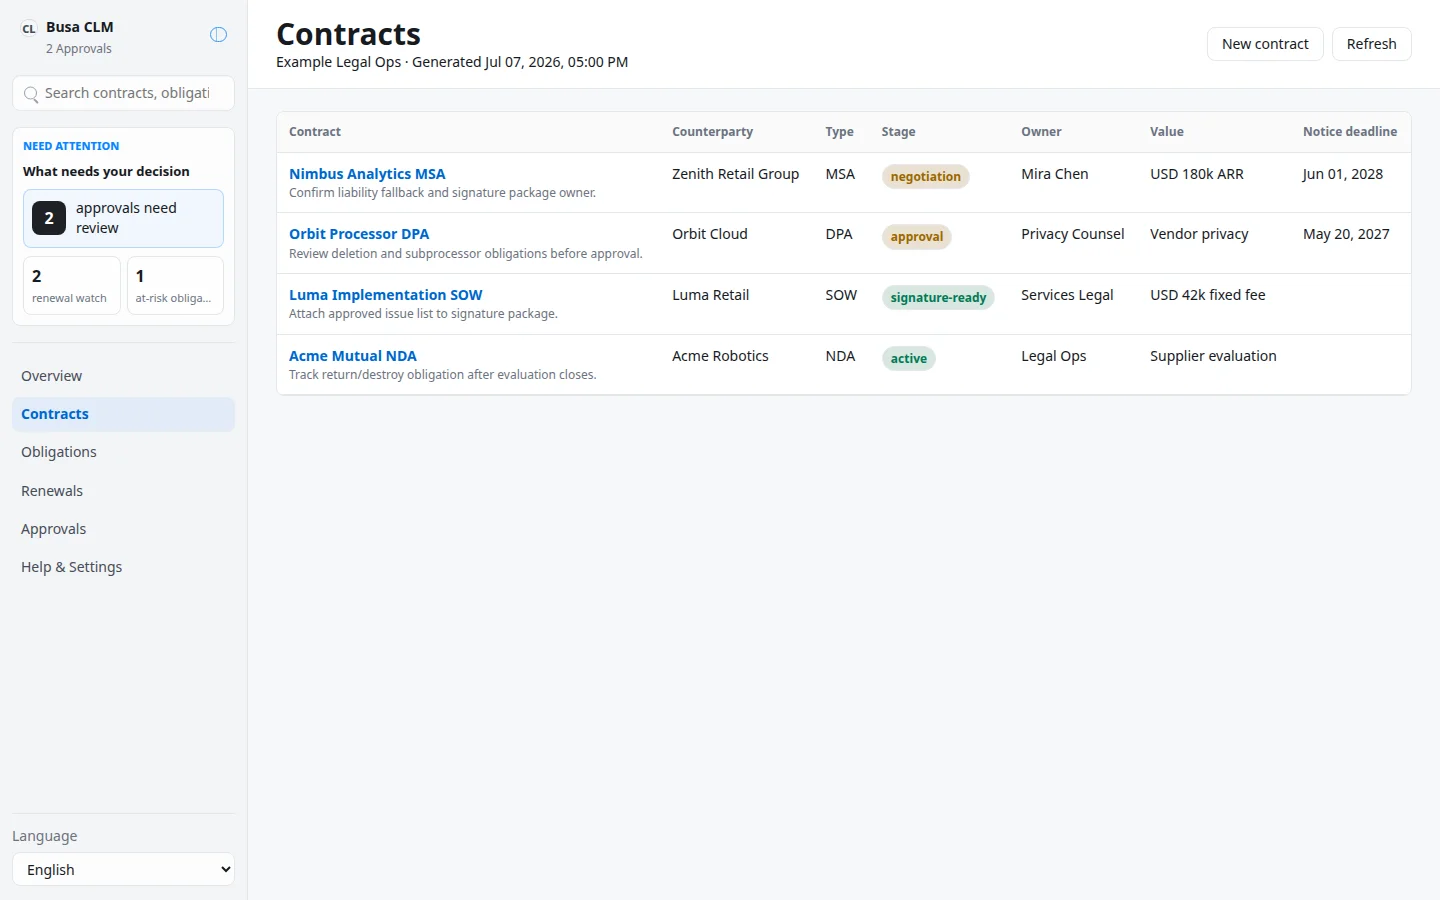
Task: Click the USD 42k fixed fee value
Action: 1207,295
